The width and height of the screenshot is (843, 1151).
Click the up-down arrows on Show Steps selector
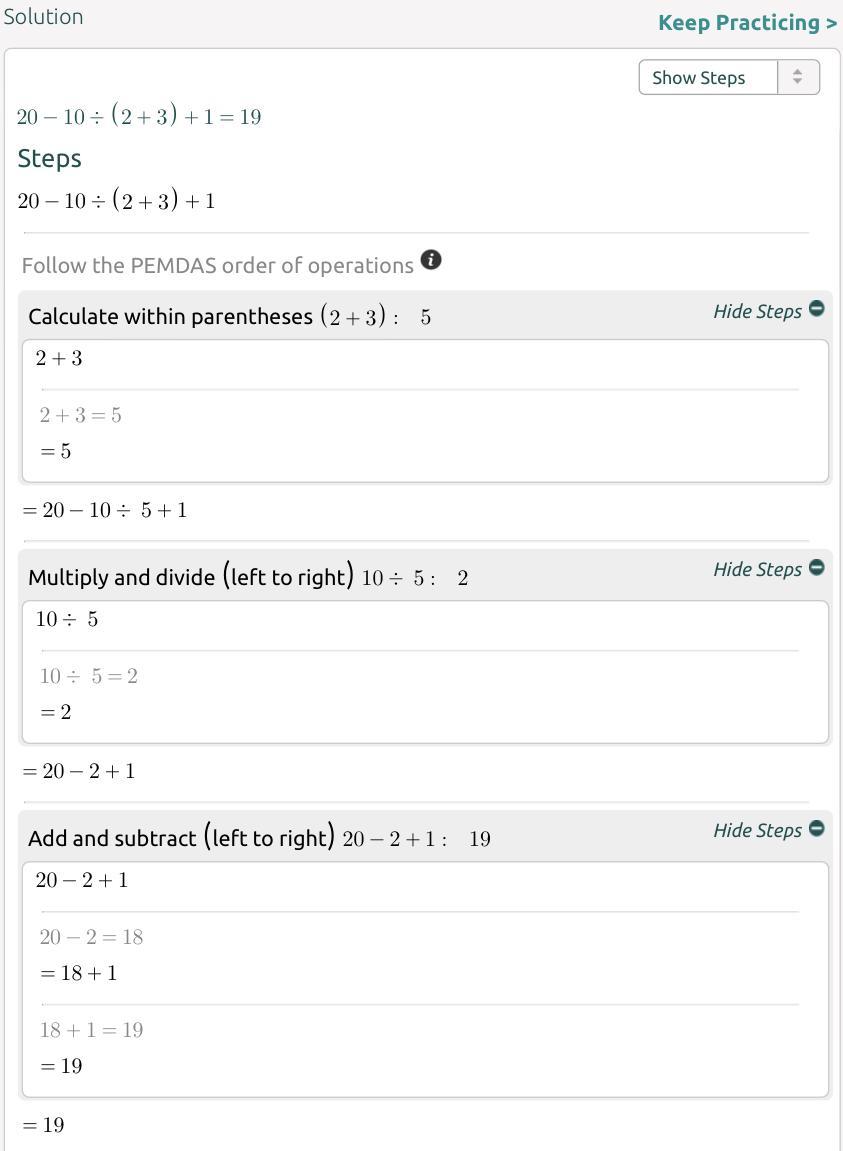pyautogui.click(x=797, y=77)
